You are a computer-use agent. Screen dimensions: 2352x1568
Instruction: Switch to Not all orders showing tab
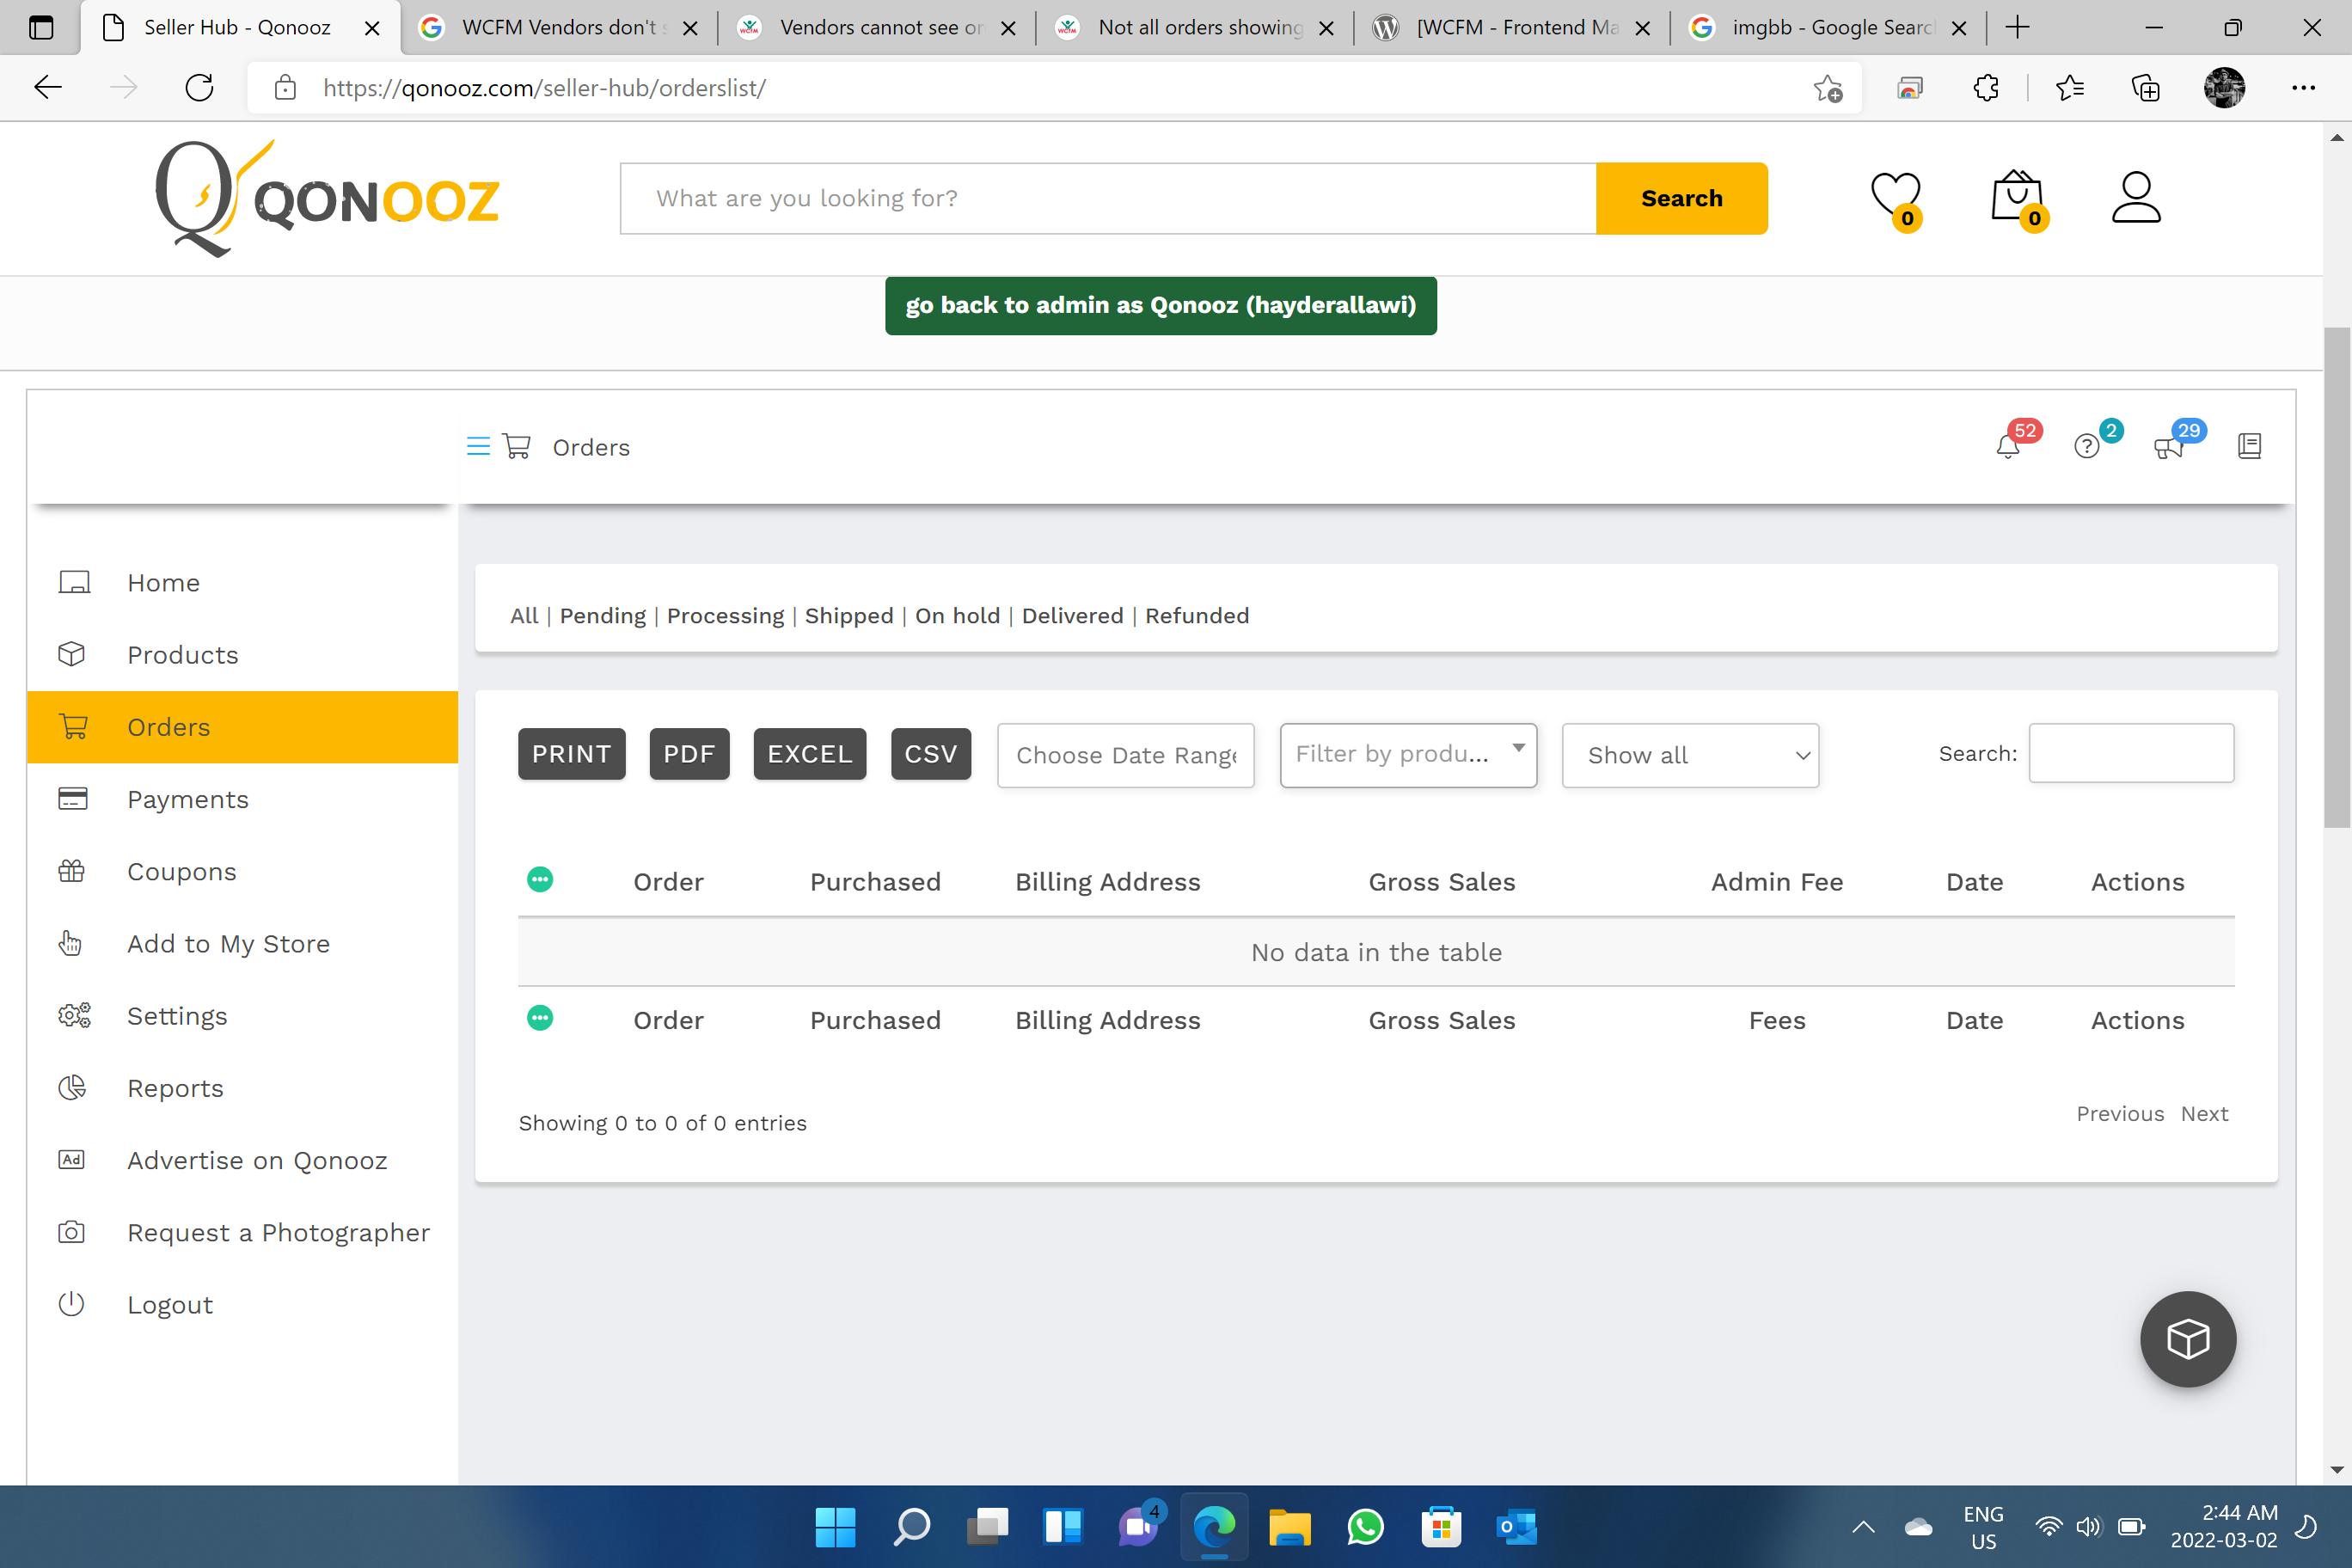point(1195,28)
